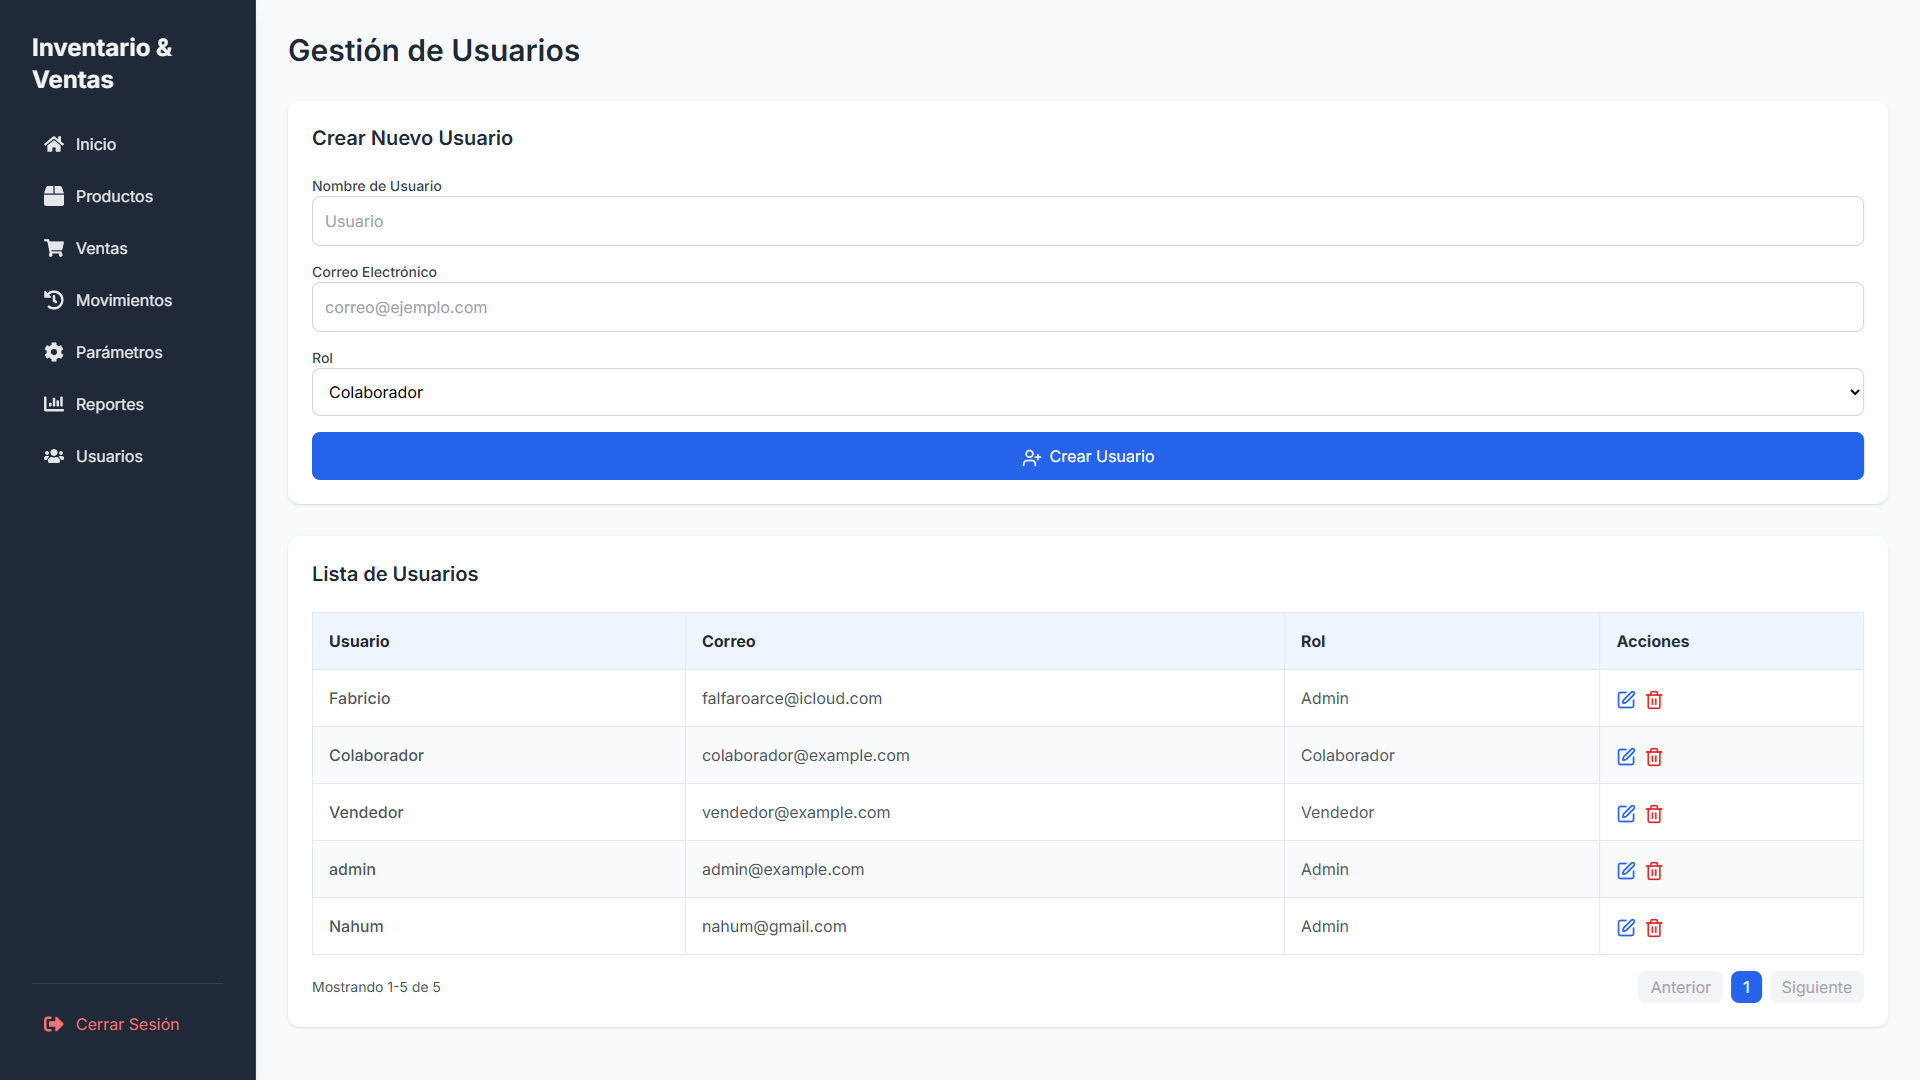Viewport: 1920px width, 1080px height.
Task: Select falfaroarce@icloud.com email cell
Action: tap(985, 698)
